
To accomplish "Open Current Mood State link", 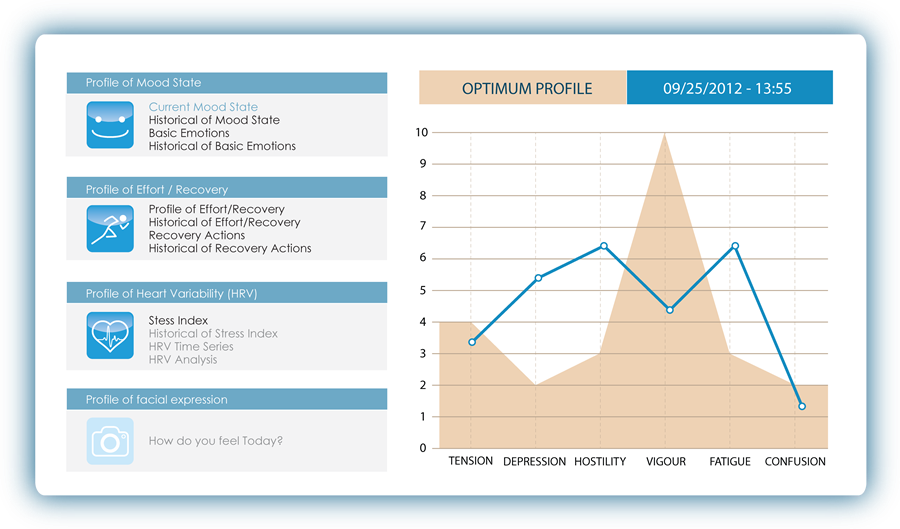I will 203,107.
